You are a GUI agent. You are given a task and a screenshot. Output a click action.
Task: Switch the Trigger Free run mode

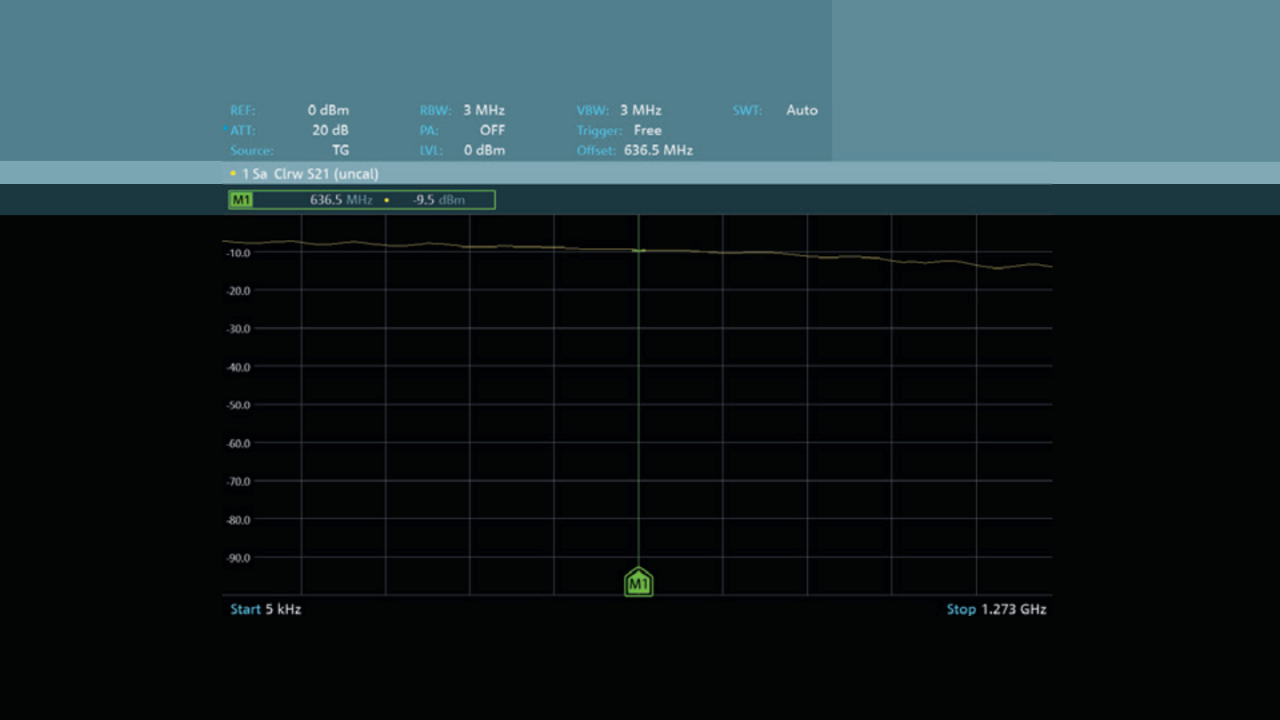(646, 130)
